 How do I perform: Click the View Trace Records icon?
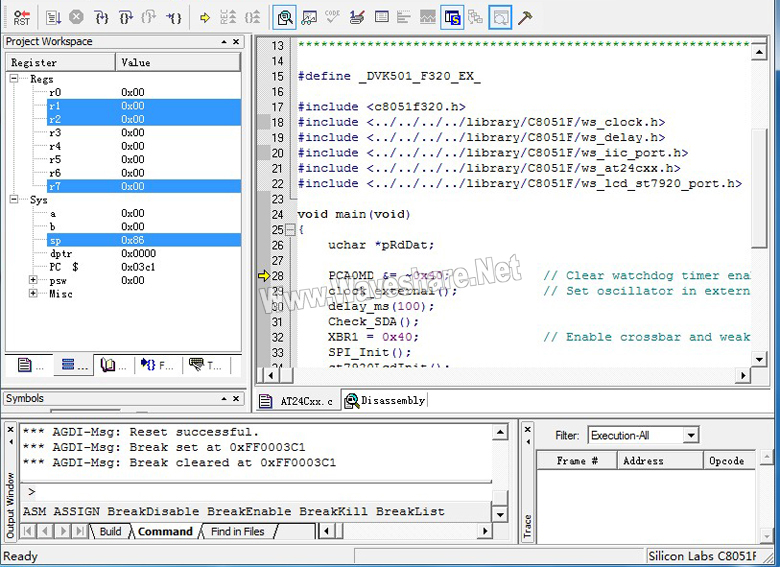pyautogui.click(x=252, y=18)
